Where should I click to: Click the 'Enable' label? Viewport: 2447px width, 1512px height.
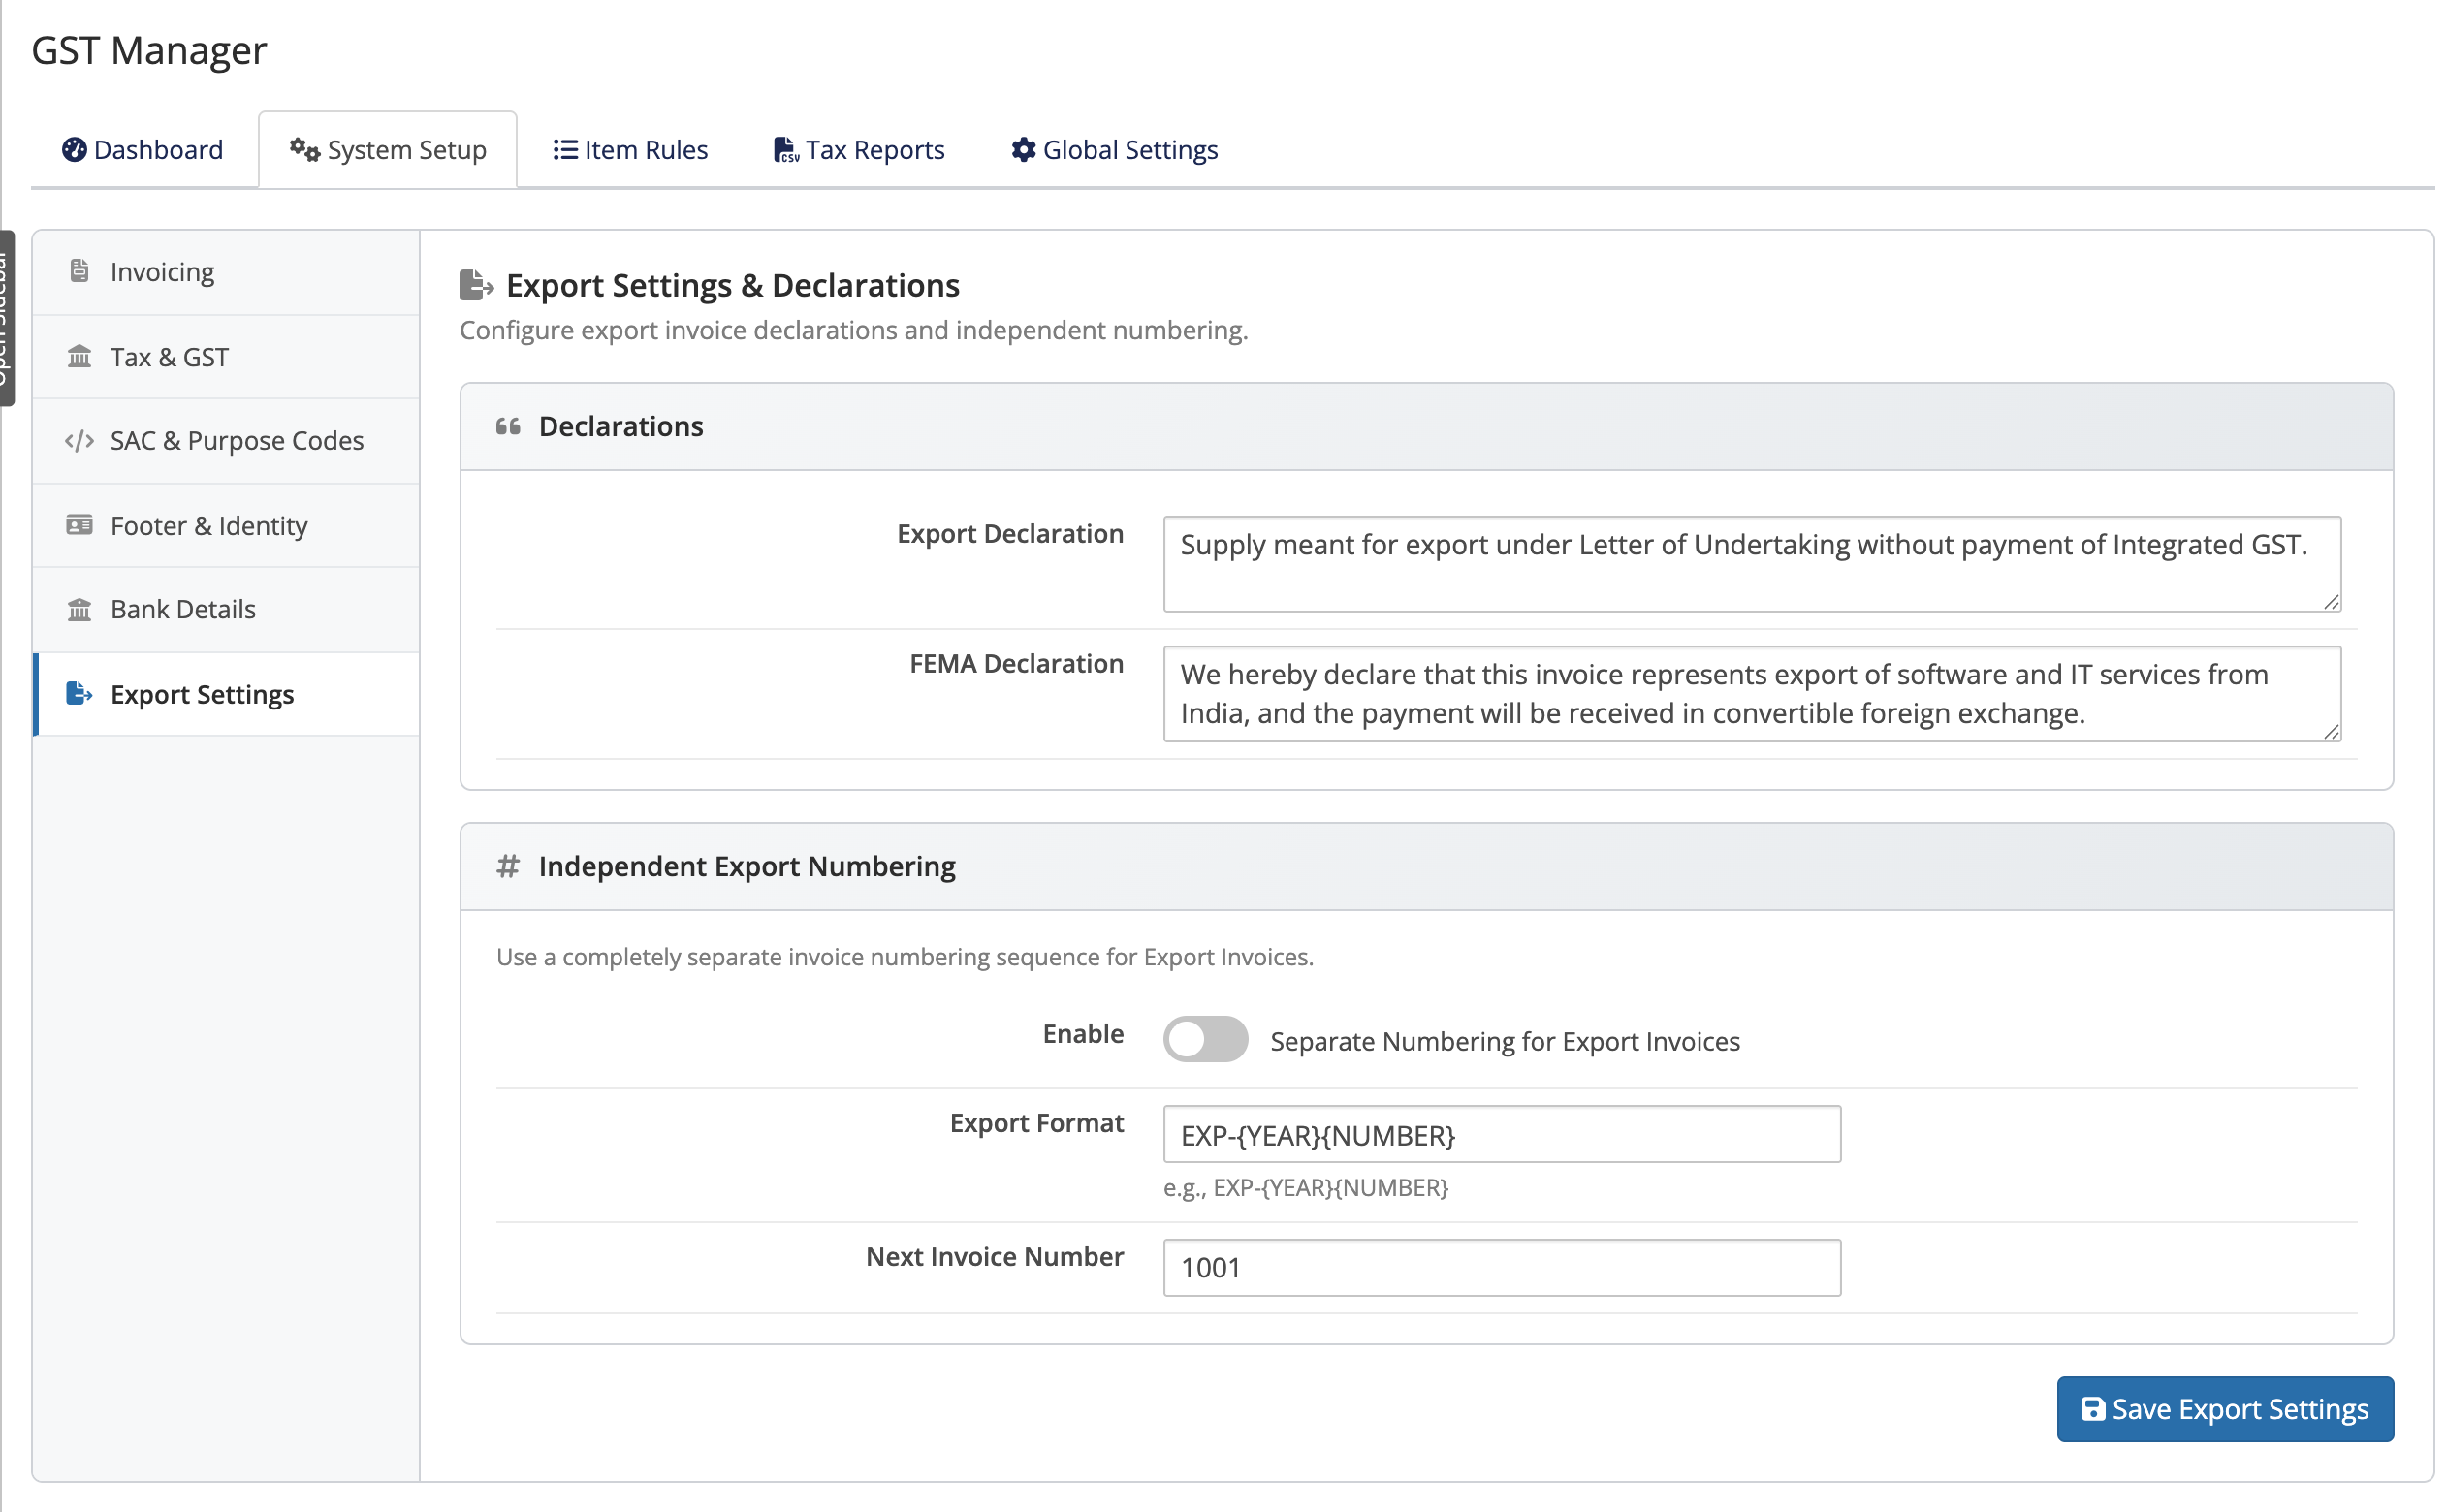click(x=1083, y=1034)
